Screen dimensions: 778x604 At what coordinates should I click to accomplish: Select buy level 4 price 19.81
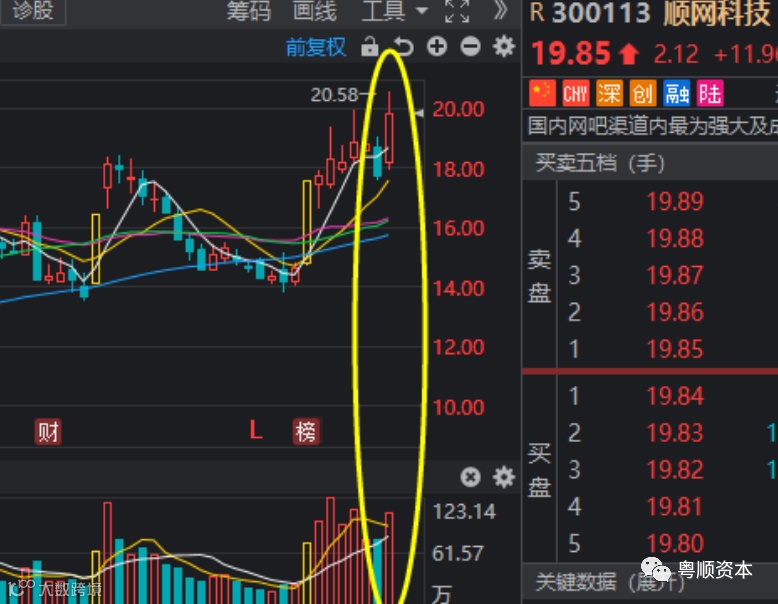click(675, 507)
